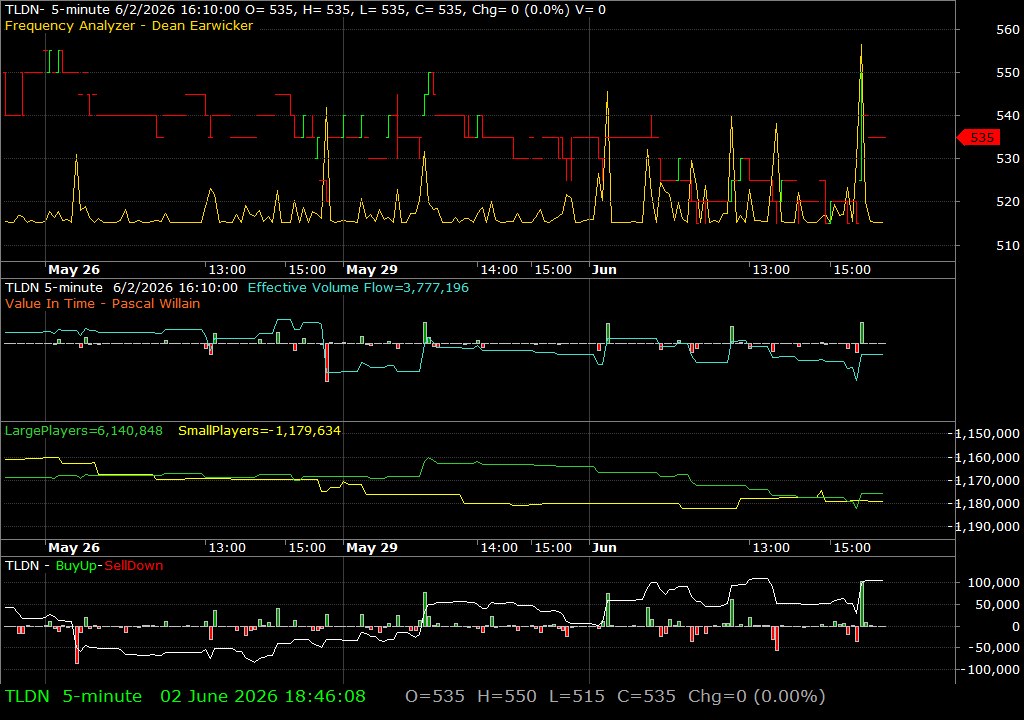Click the red 535 price marker

click(x=978, y=137)
